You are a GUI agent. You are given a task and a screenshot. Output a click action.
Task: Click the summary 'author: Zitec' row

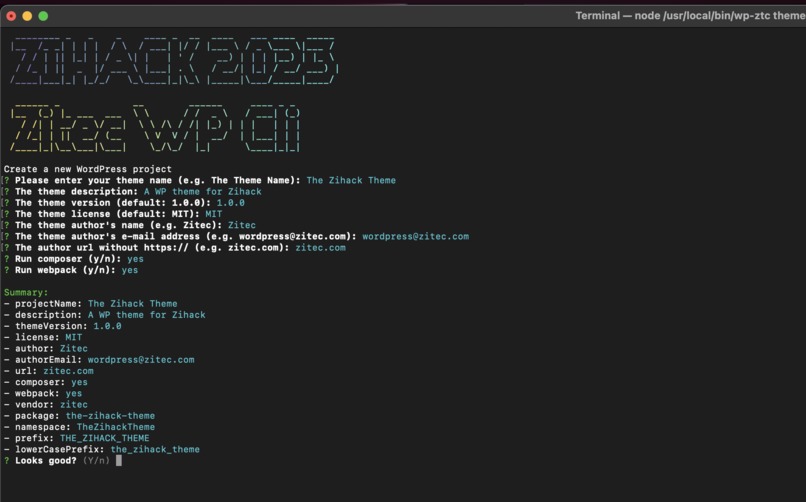(46, 348)
